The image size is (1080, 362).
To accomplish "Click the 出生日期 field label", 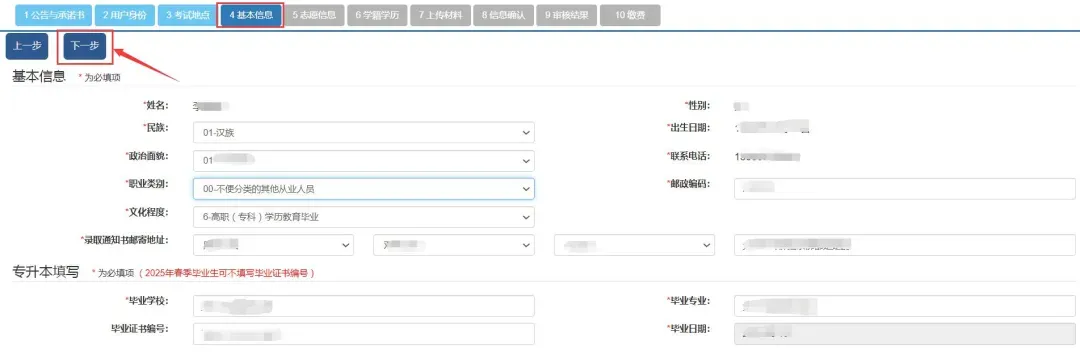I will [688, 128].
